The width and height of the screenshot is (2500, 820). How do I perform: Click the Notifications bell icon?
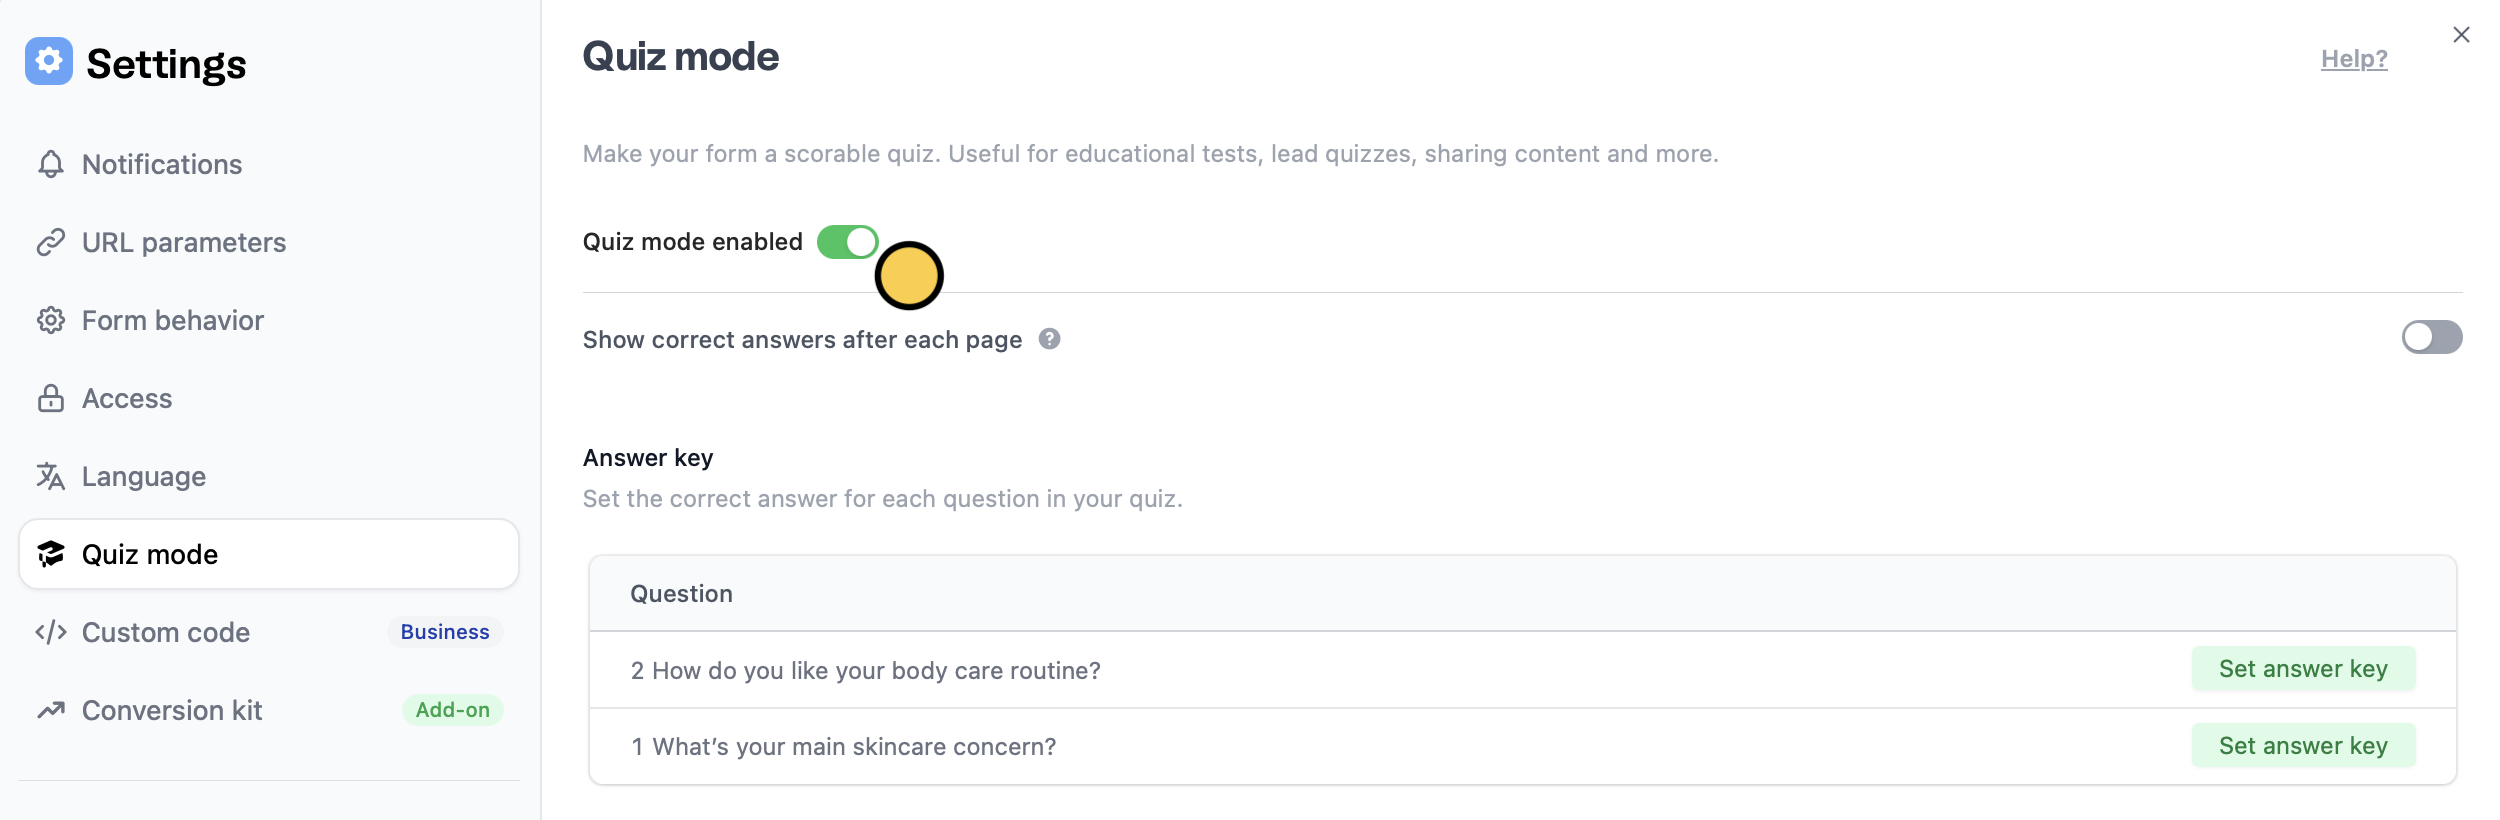51,164
